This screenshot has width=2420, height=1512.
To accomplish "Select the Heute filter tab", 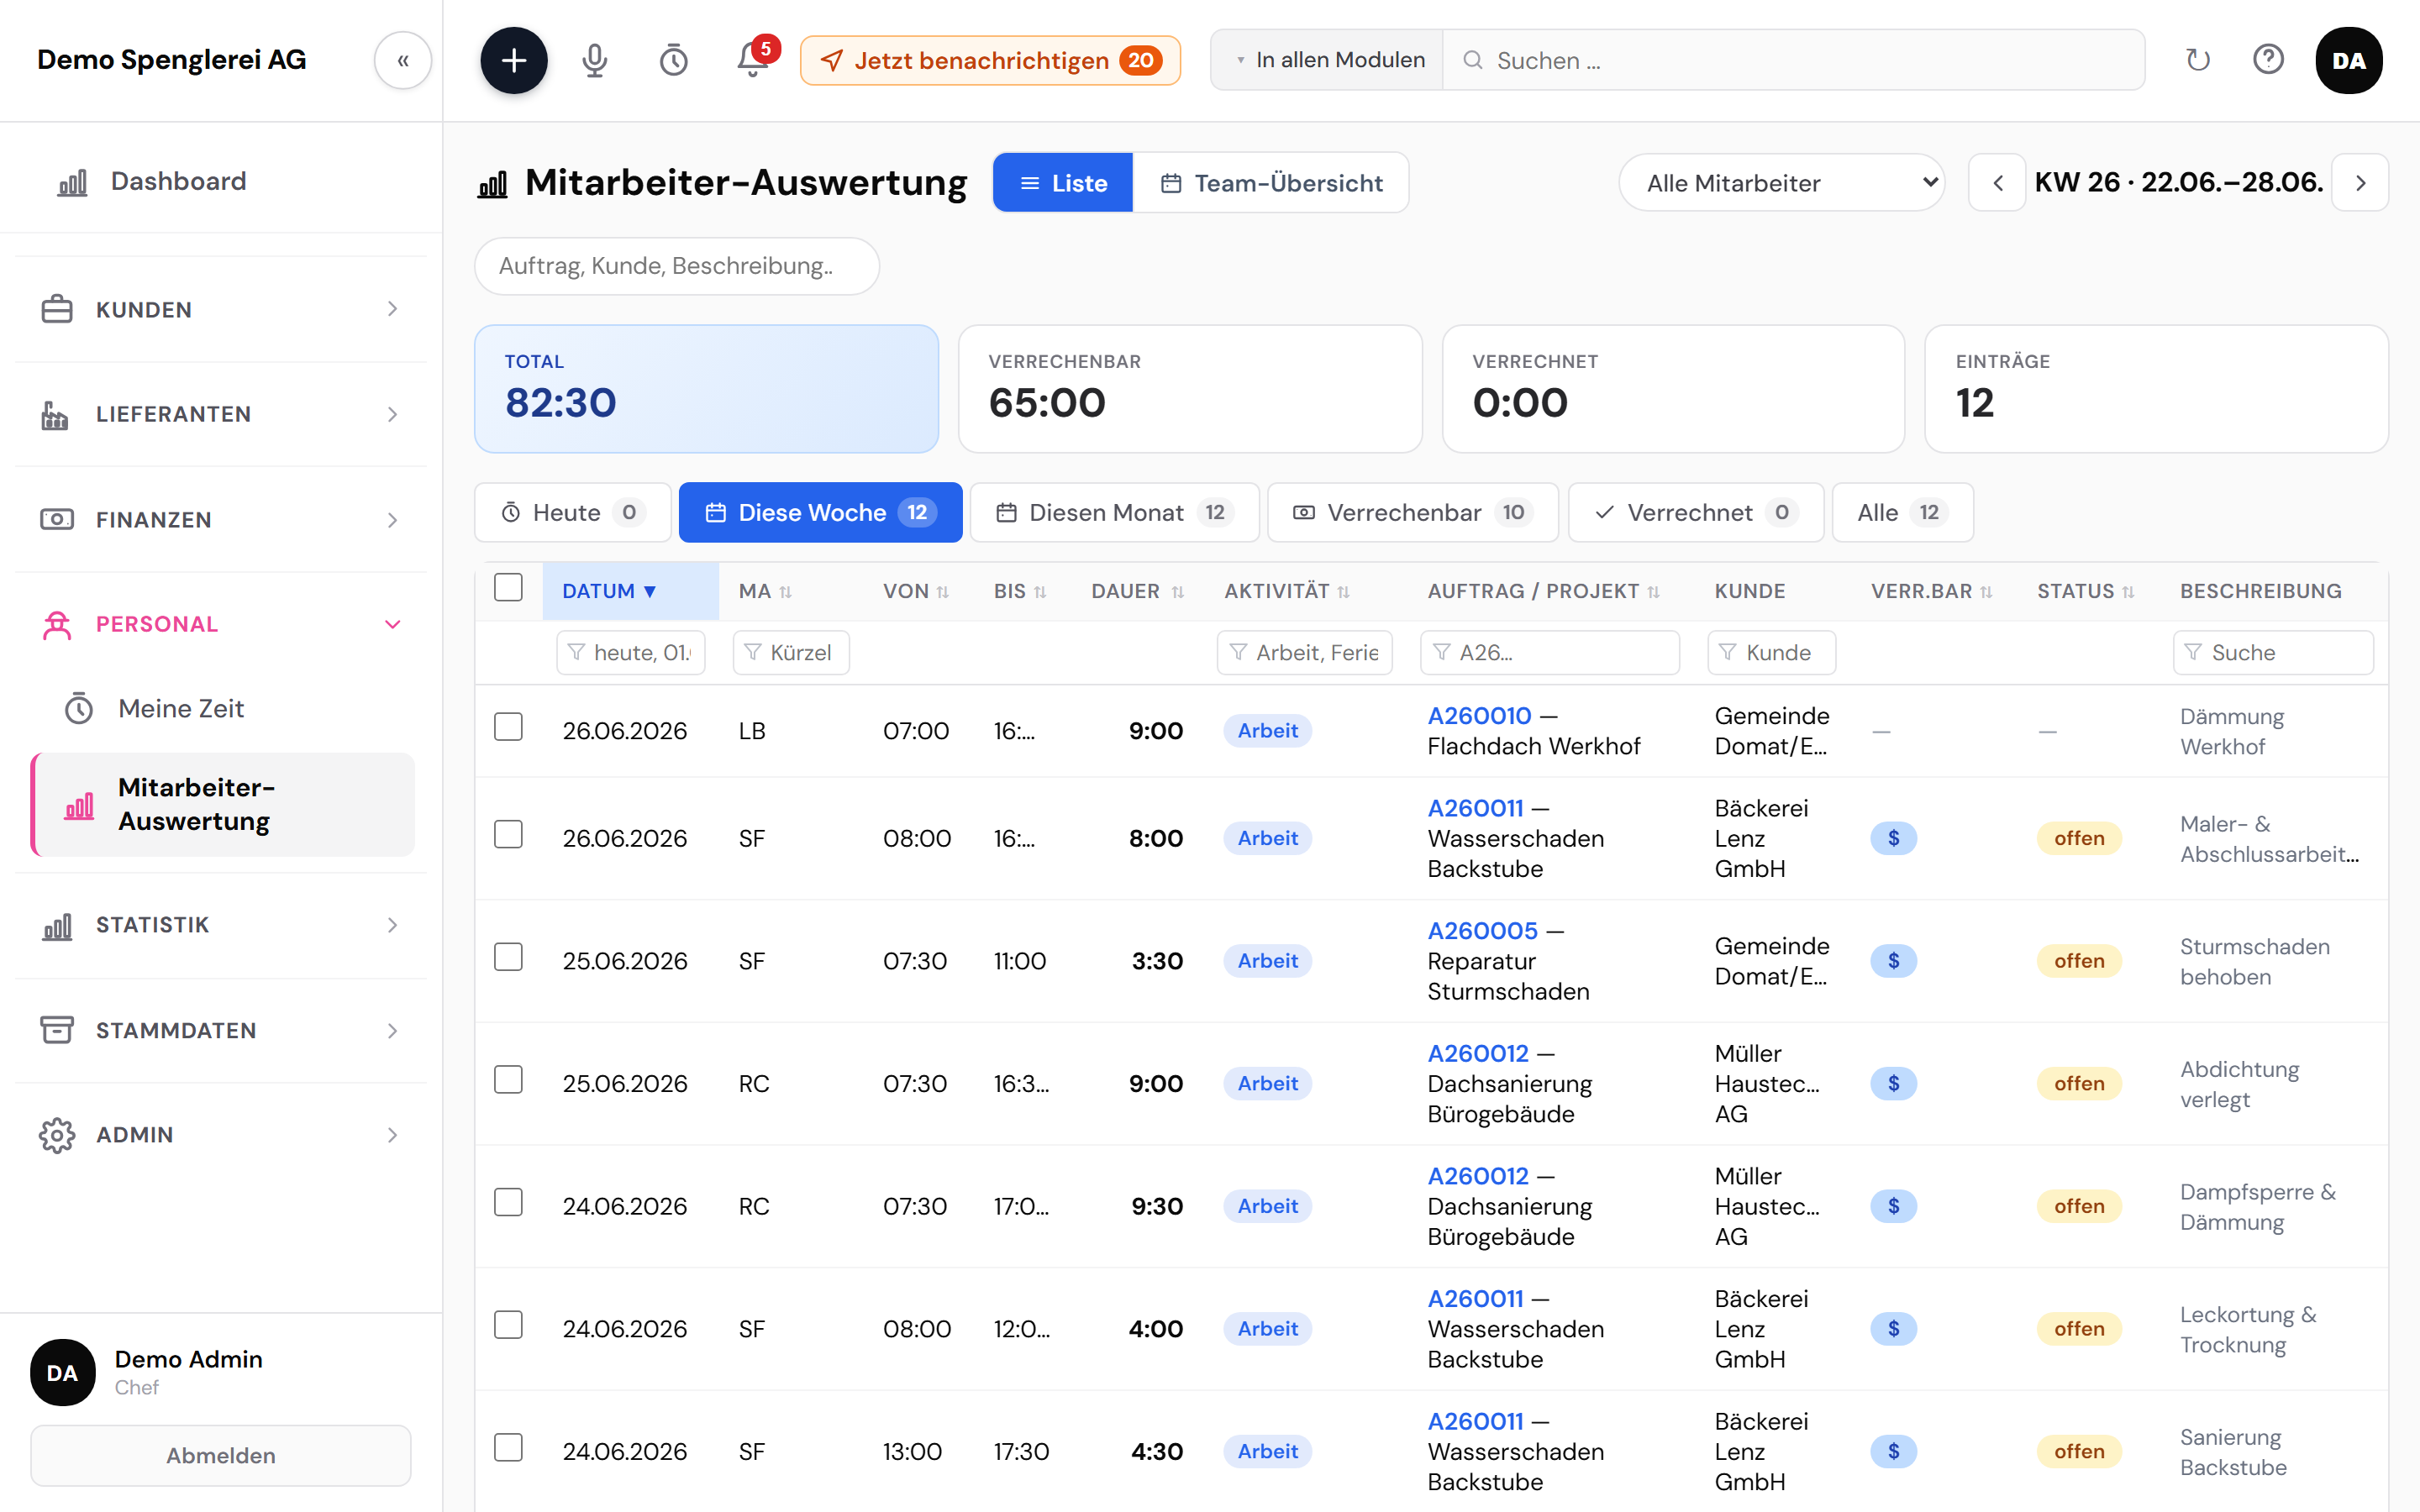I will click(572, 512).
